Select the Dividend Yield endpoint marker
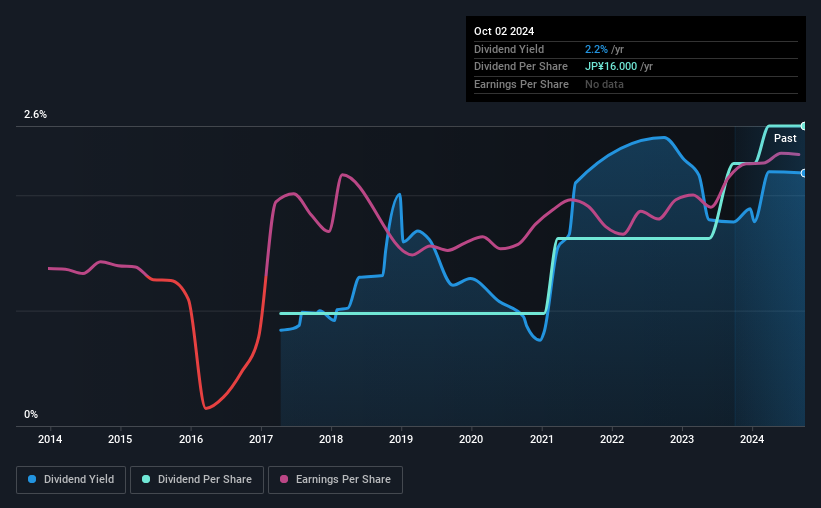 804,173
